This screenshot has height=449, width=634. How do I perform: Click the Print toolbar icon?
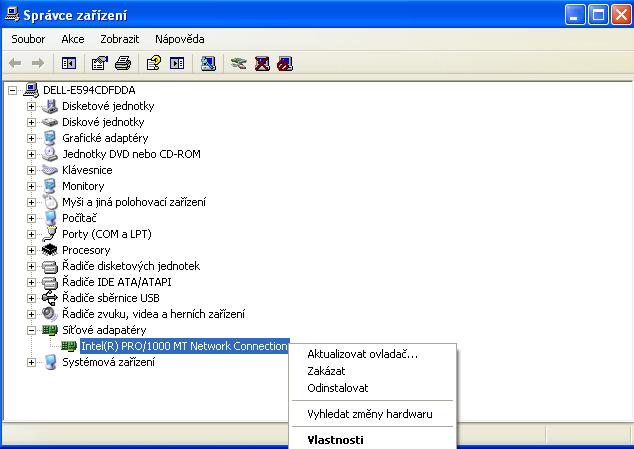click(x=123, y=63)
